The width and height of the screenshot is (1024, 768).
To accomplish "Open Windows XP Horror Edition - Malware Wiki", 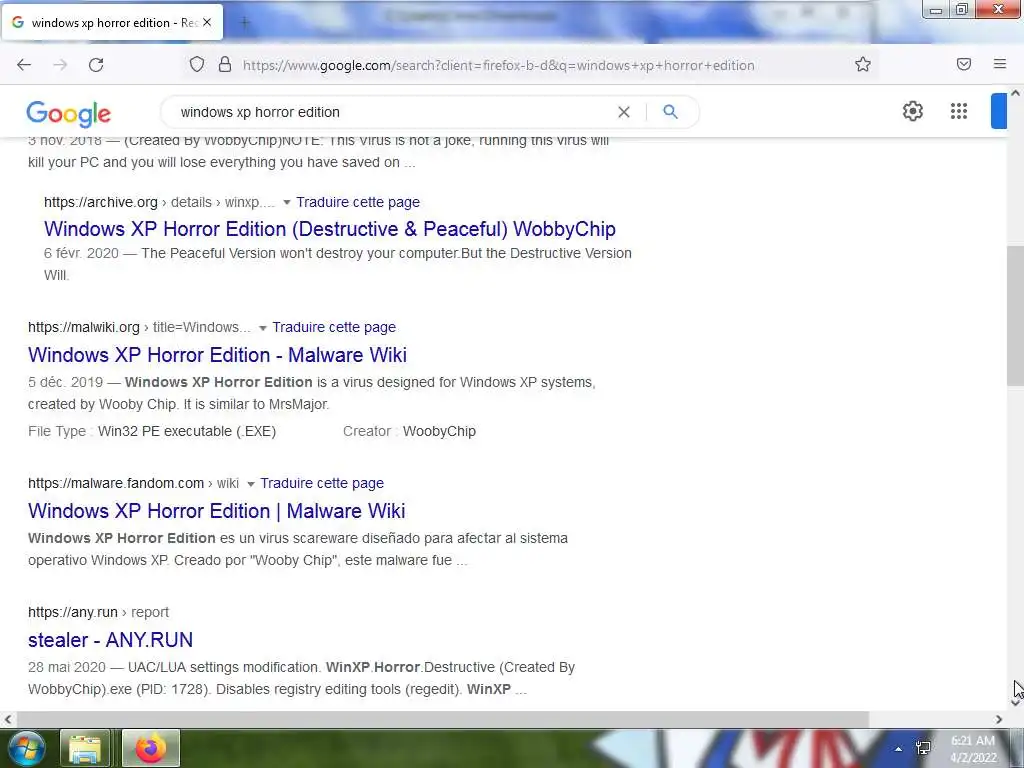I will (x=217, y=355).
